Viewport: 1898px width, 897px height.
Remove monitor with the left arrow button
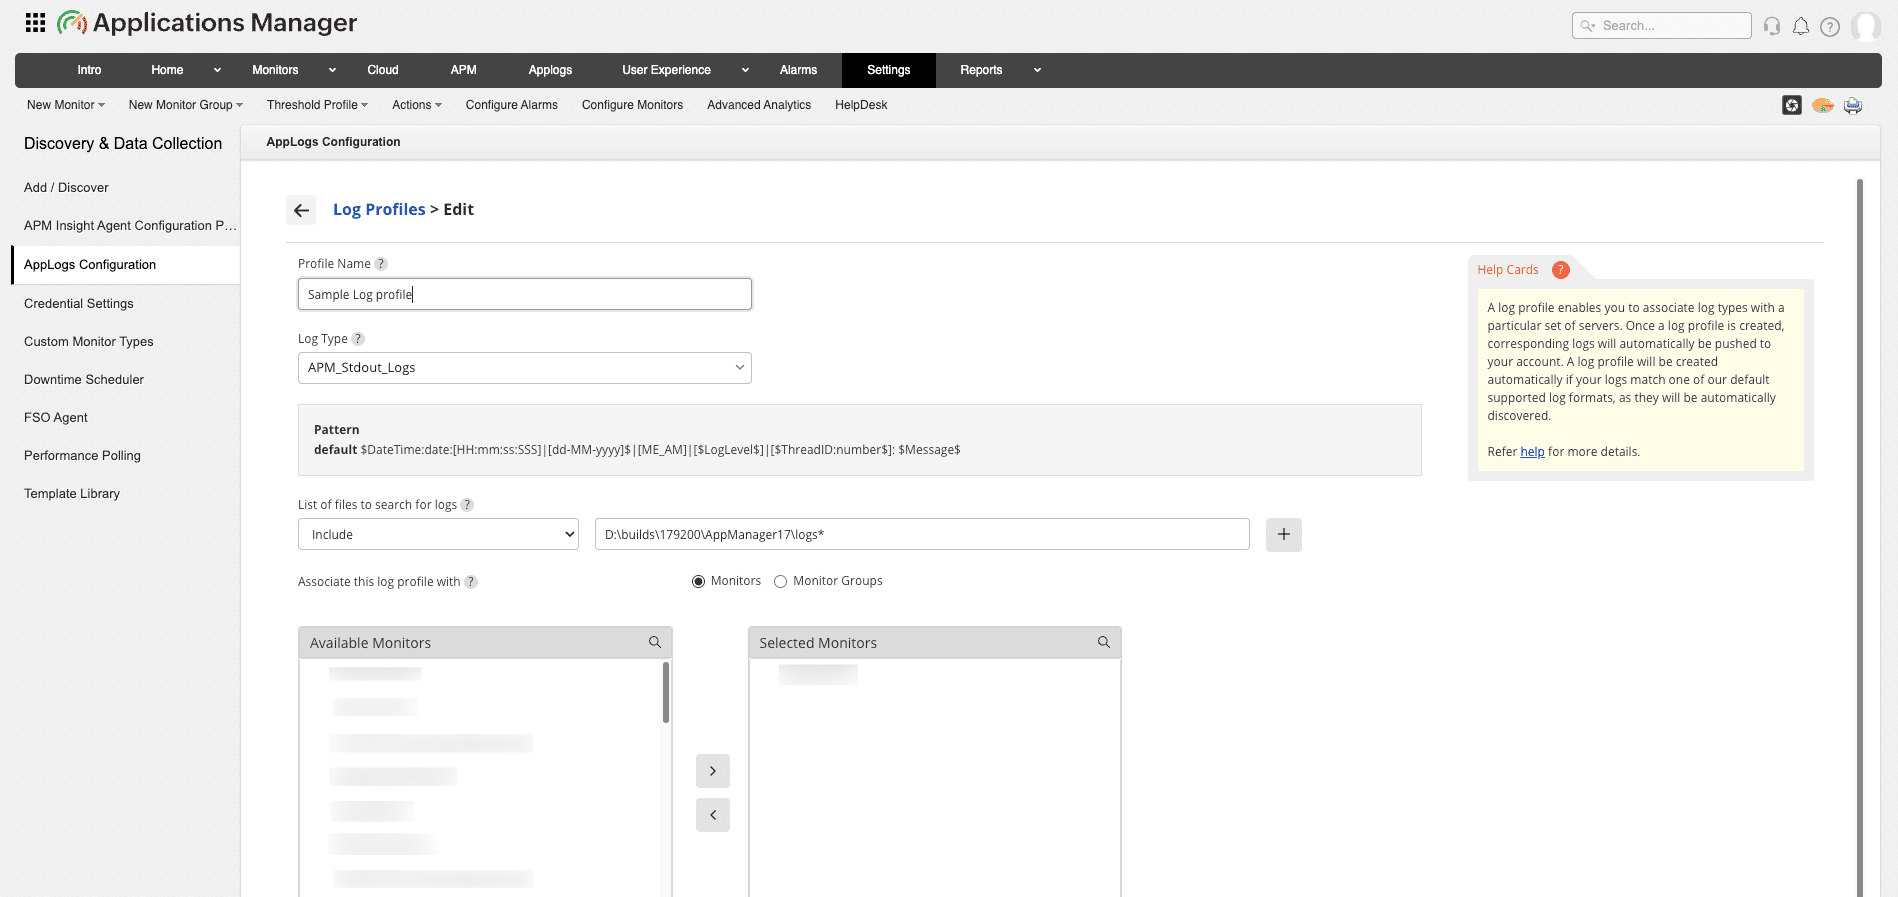[713, 815]
